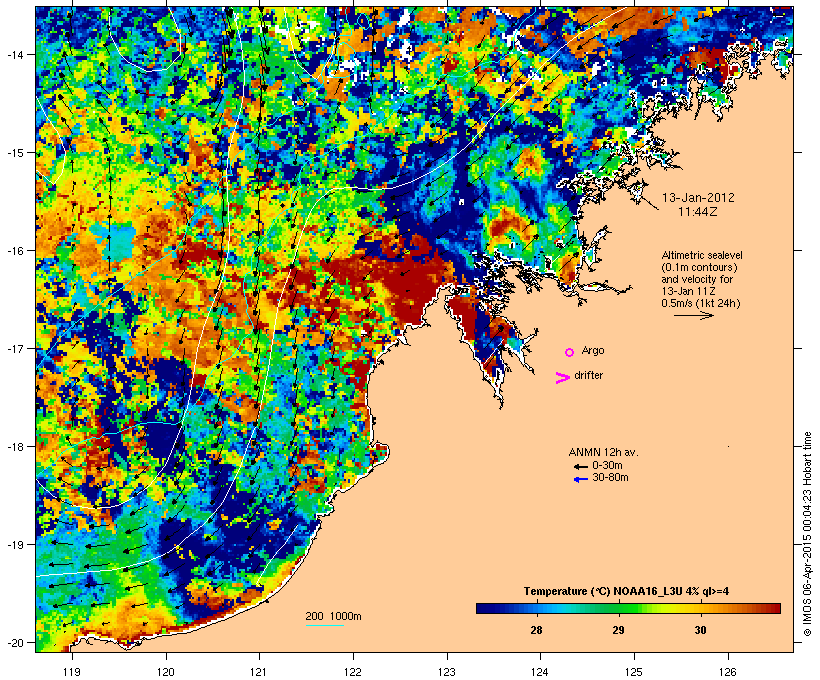Click the 'drifter' legend label
Viewport: 820px width, 680px height.
[588, 375]
